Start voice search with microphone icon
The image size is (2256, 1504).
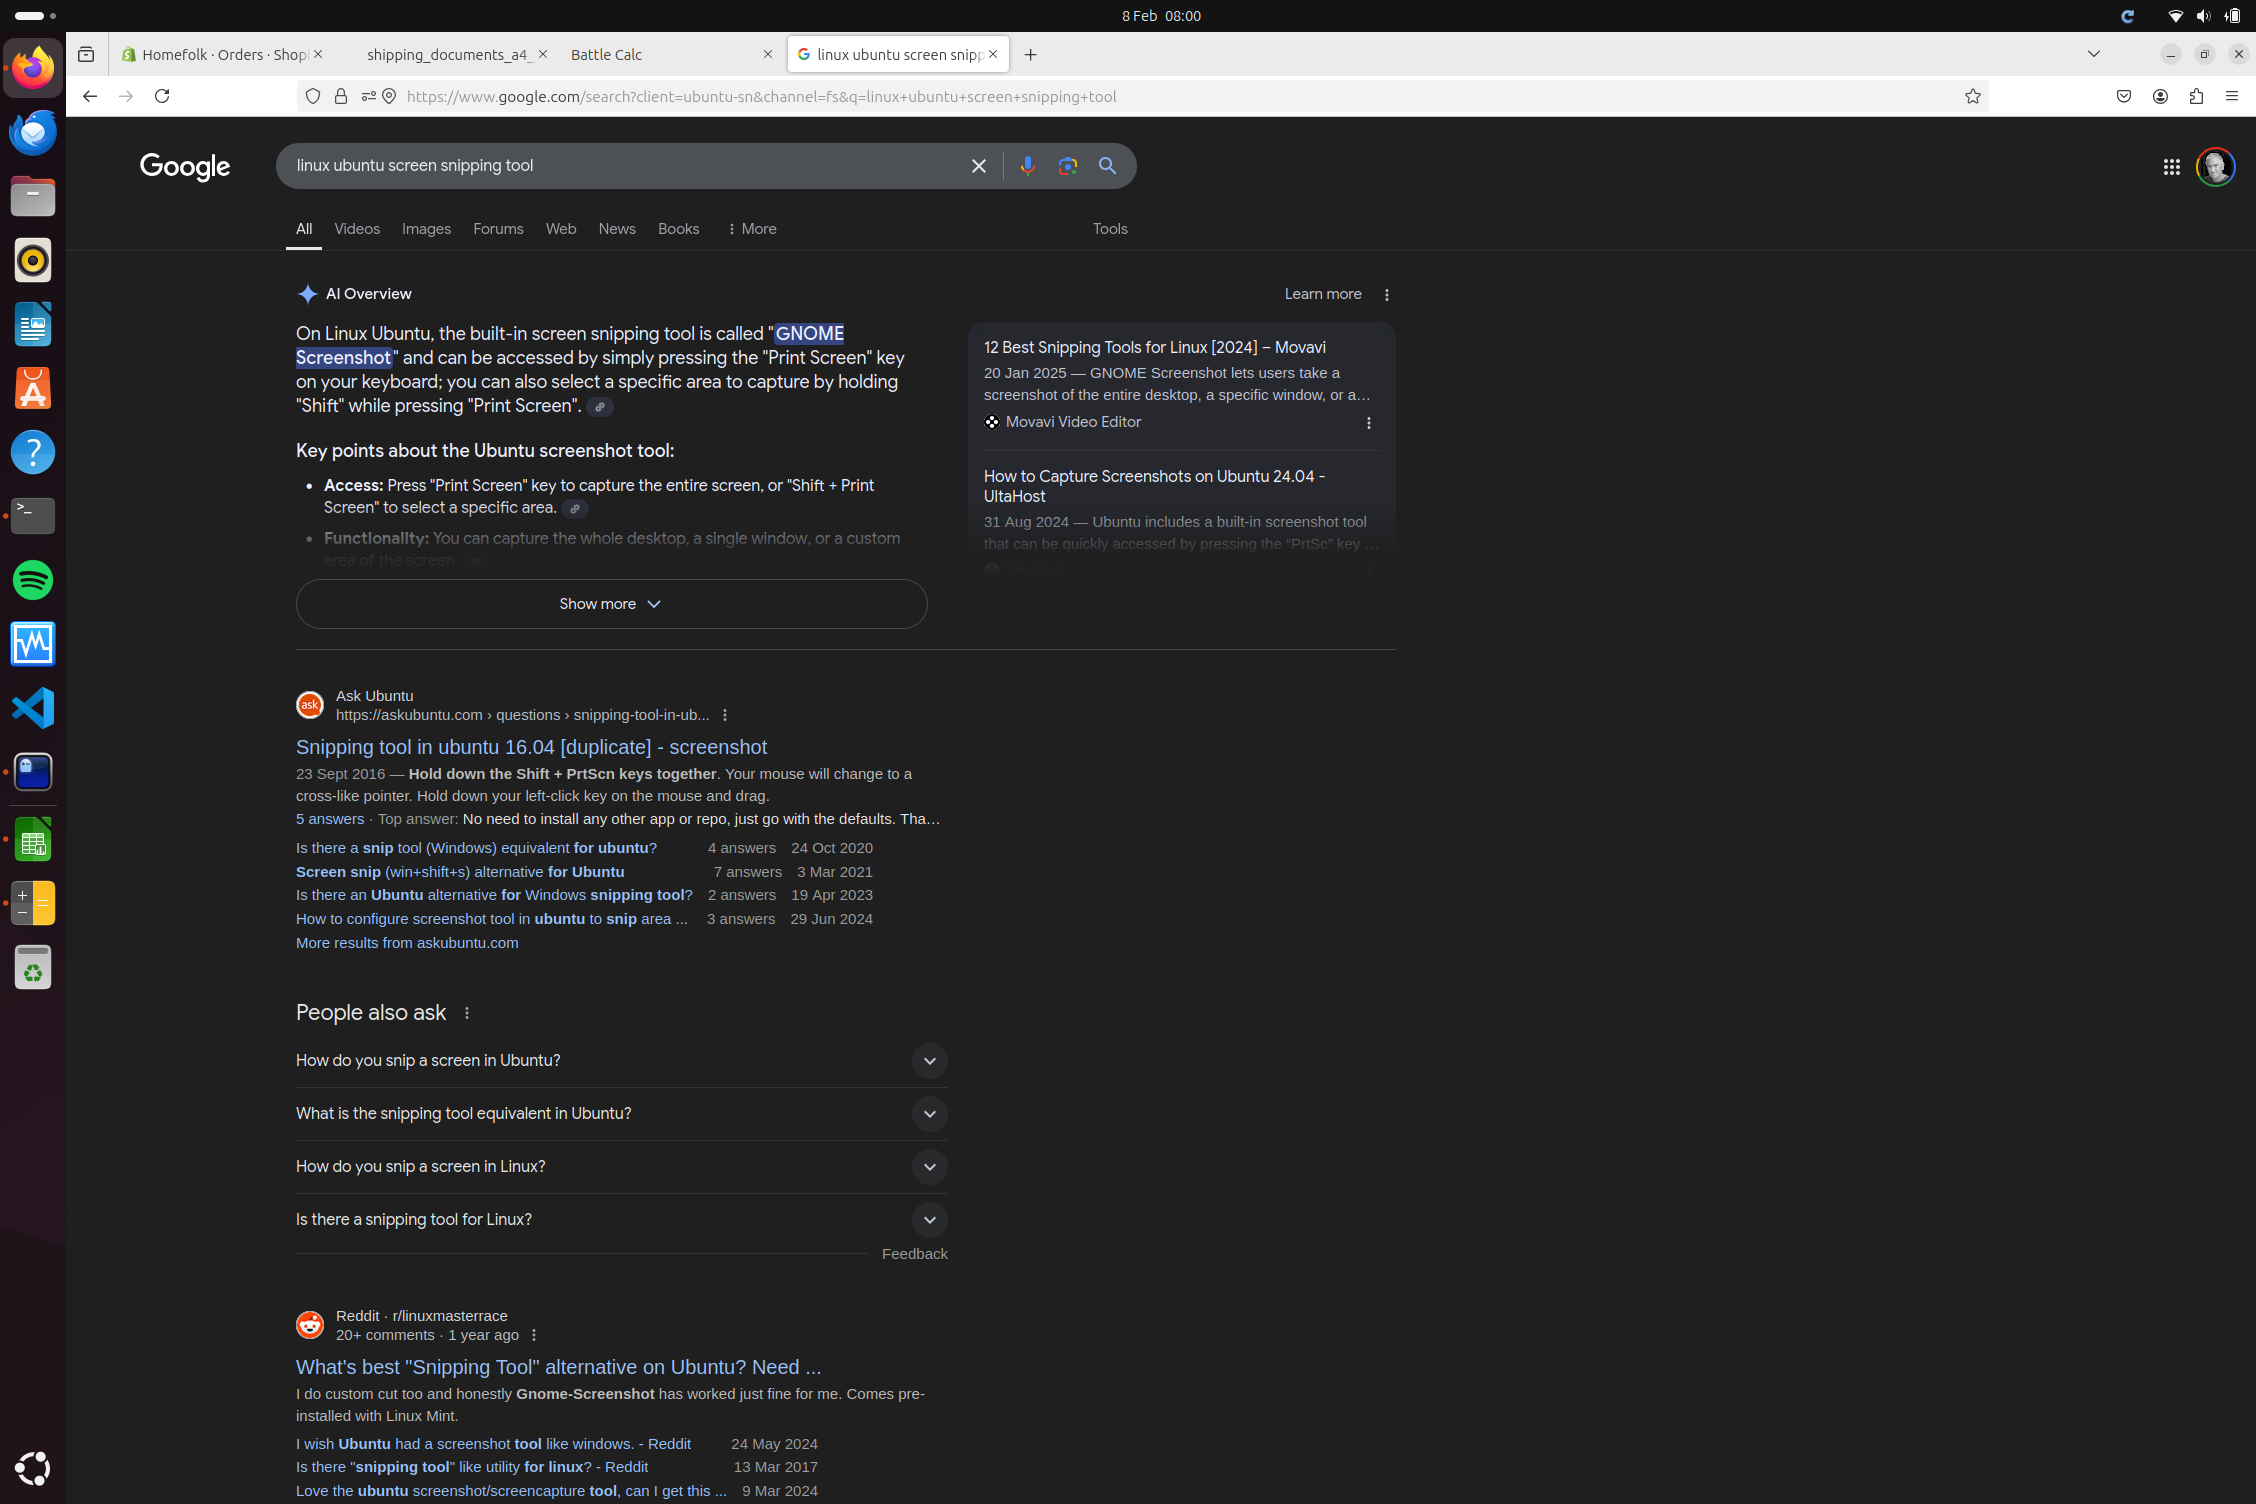[1027, 166]
